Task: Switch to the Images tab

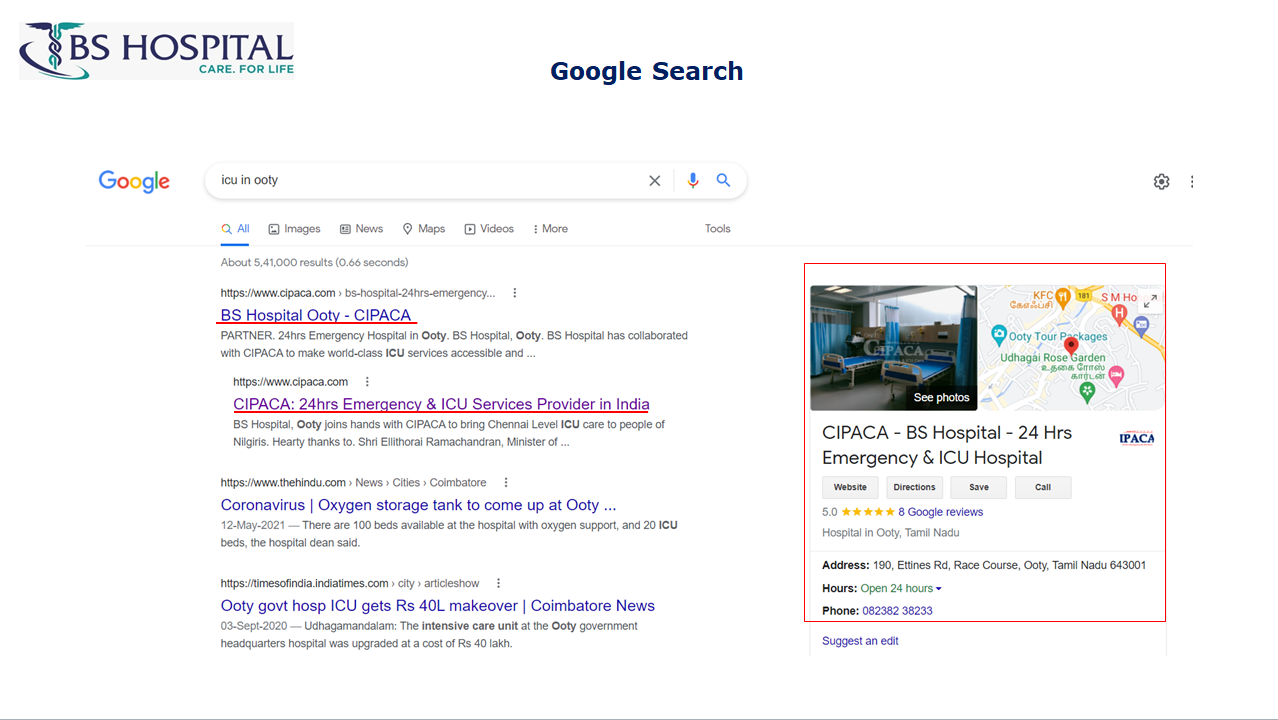Action: pyautogui.click(x=294, y=229)
